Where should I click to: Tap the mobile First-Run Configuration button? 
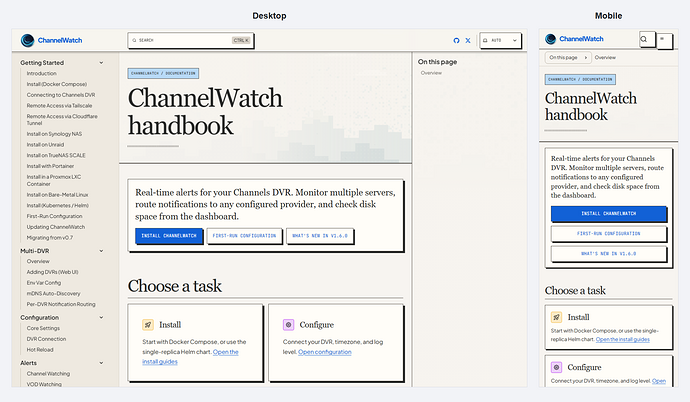609,234
